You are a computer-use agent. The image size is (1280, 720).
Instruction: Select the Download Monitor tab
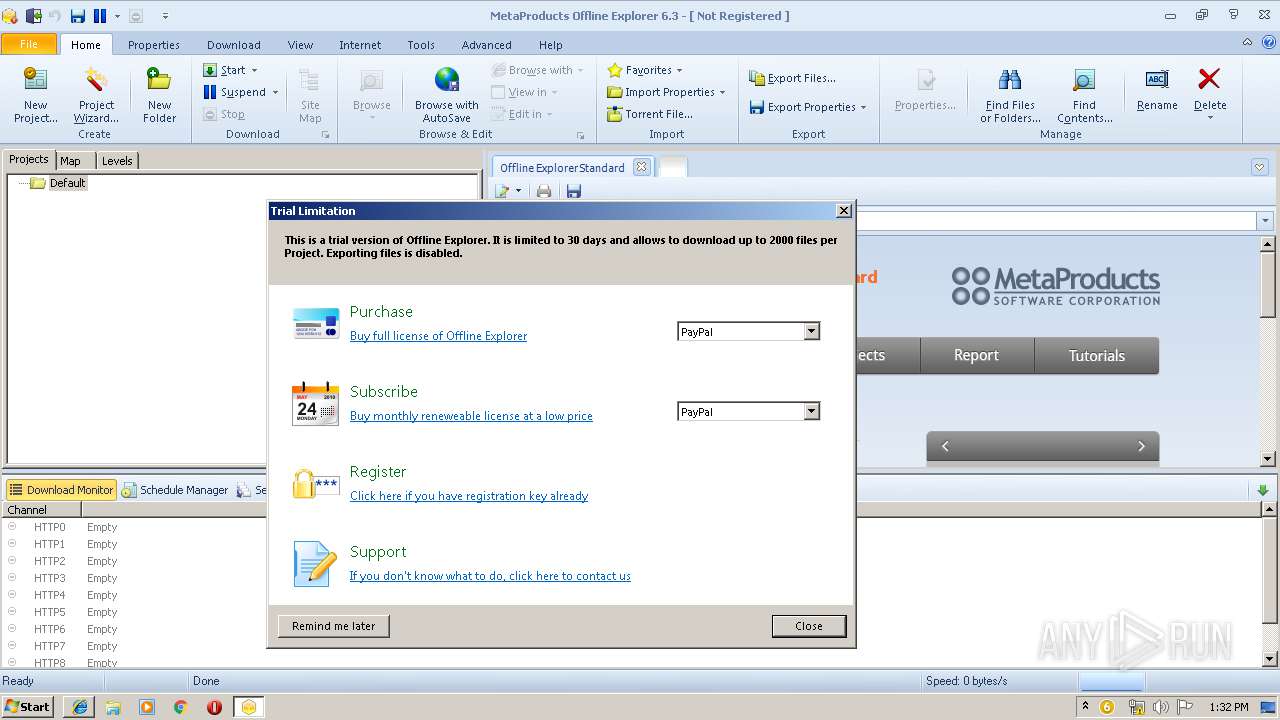(x=62, y=490)
